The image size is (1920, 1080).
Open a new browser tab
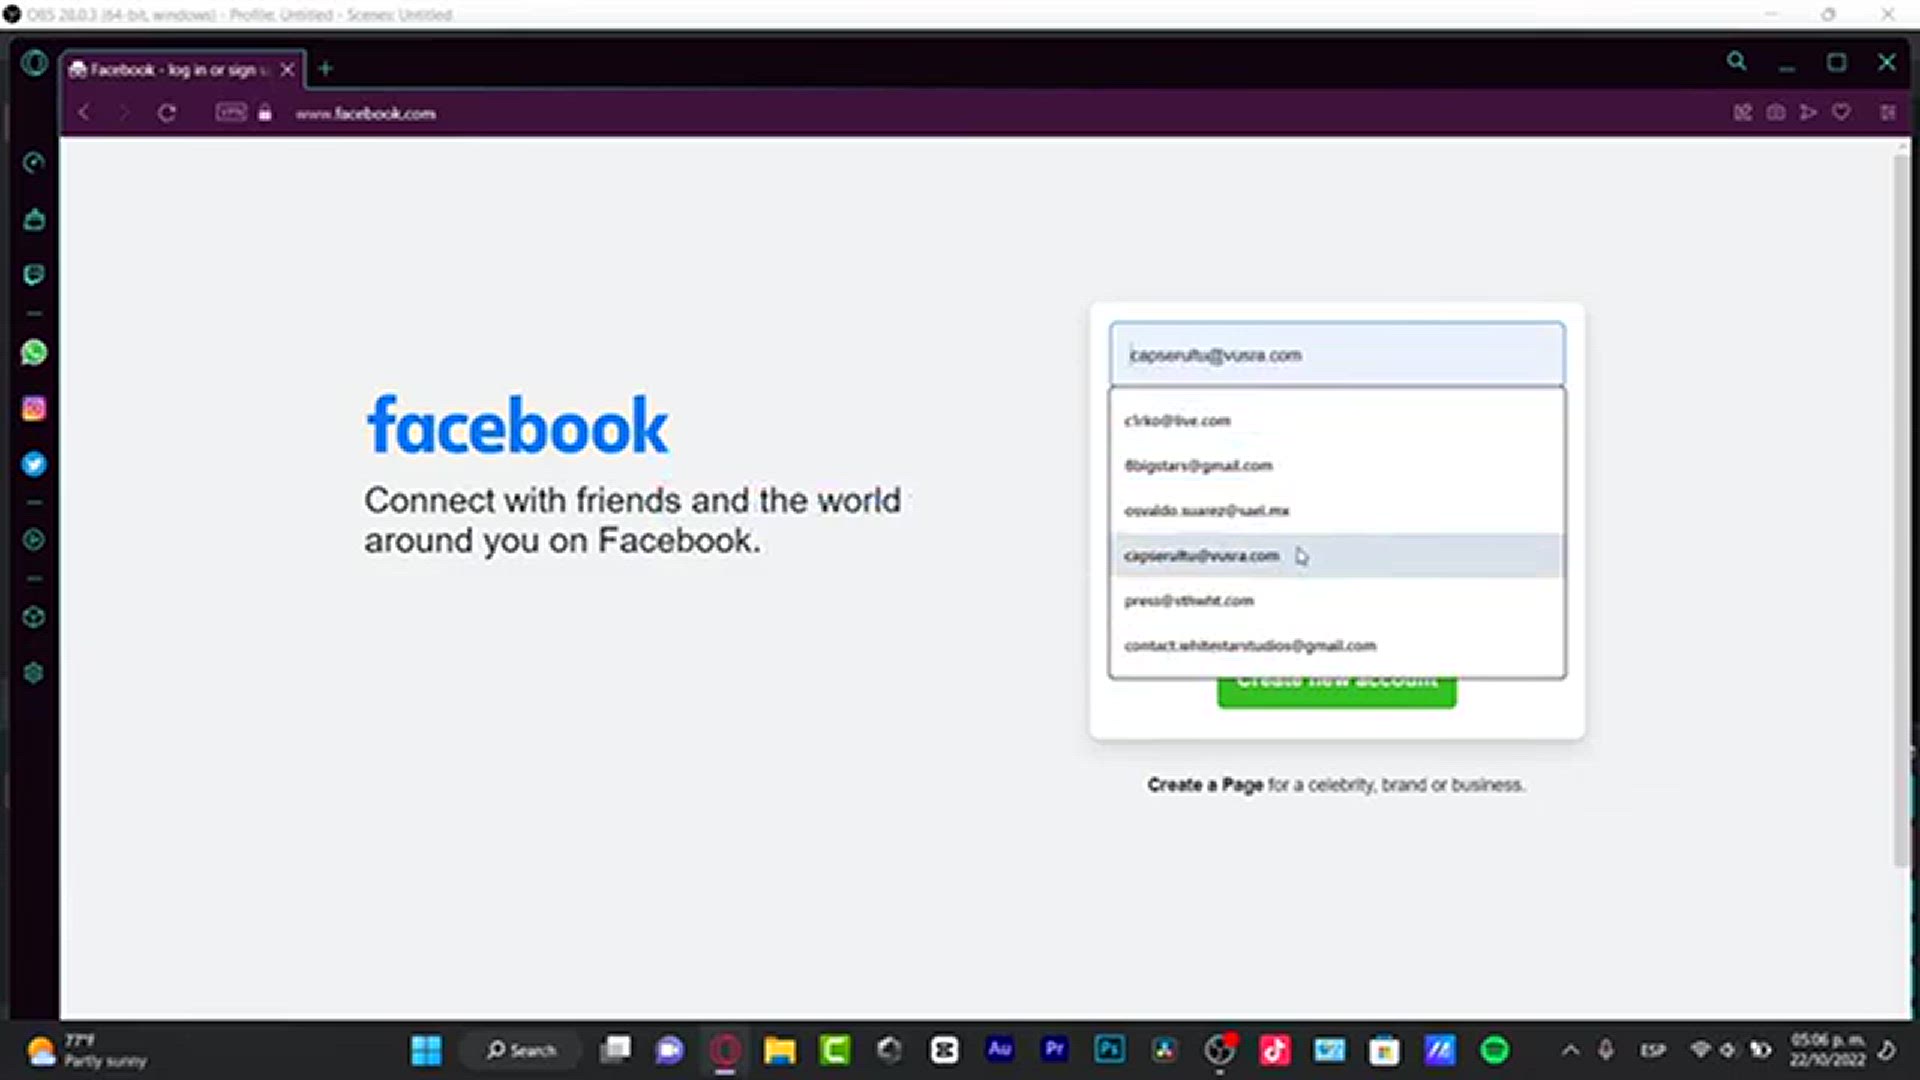pos(325,69)
